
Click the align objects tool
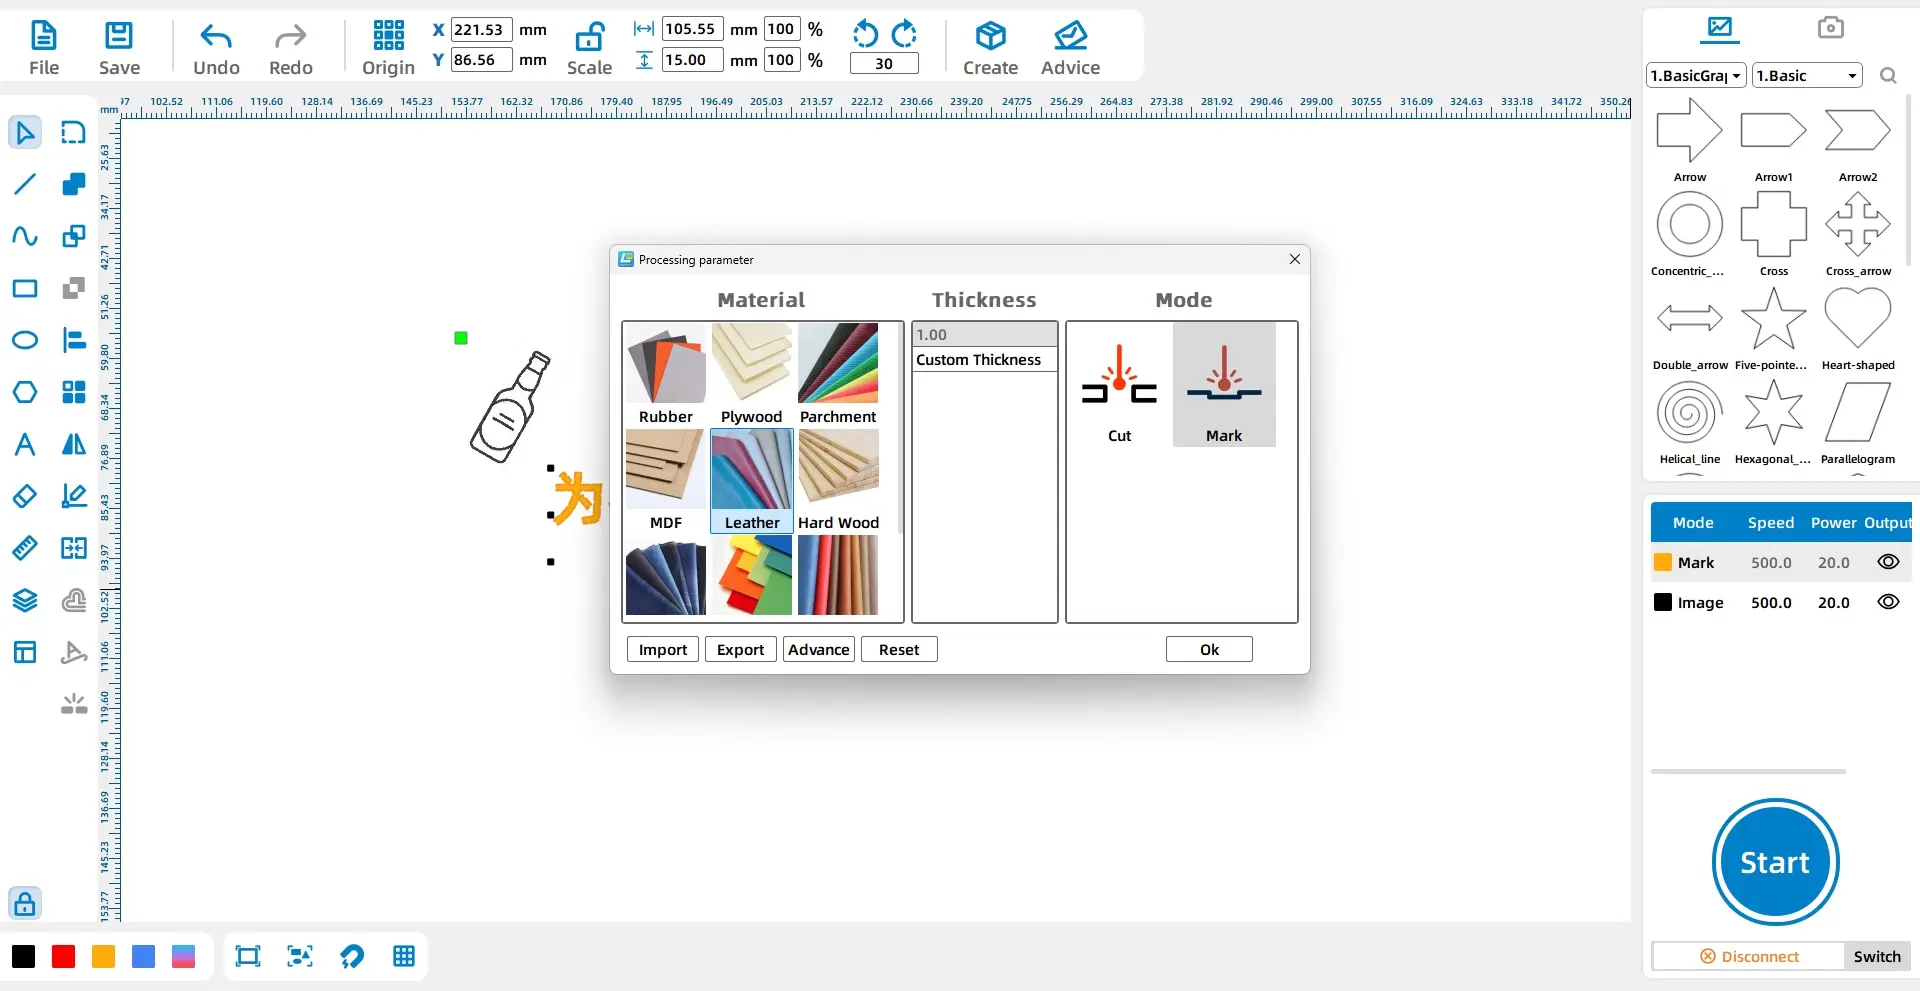pyautogui.click(x=74, y=340)
